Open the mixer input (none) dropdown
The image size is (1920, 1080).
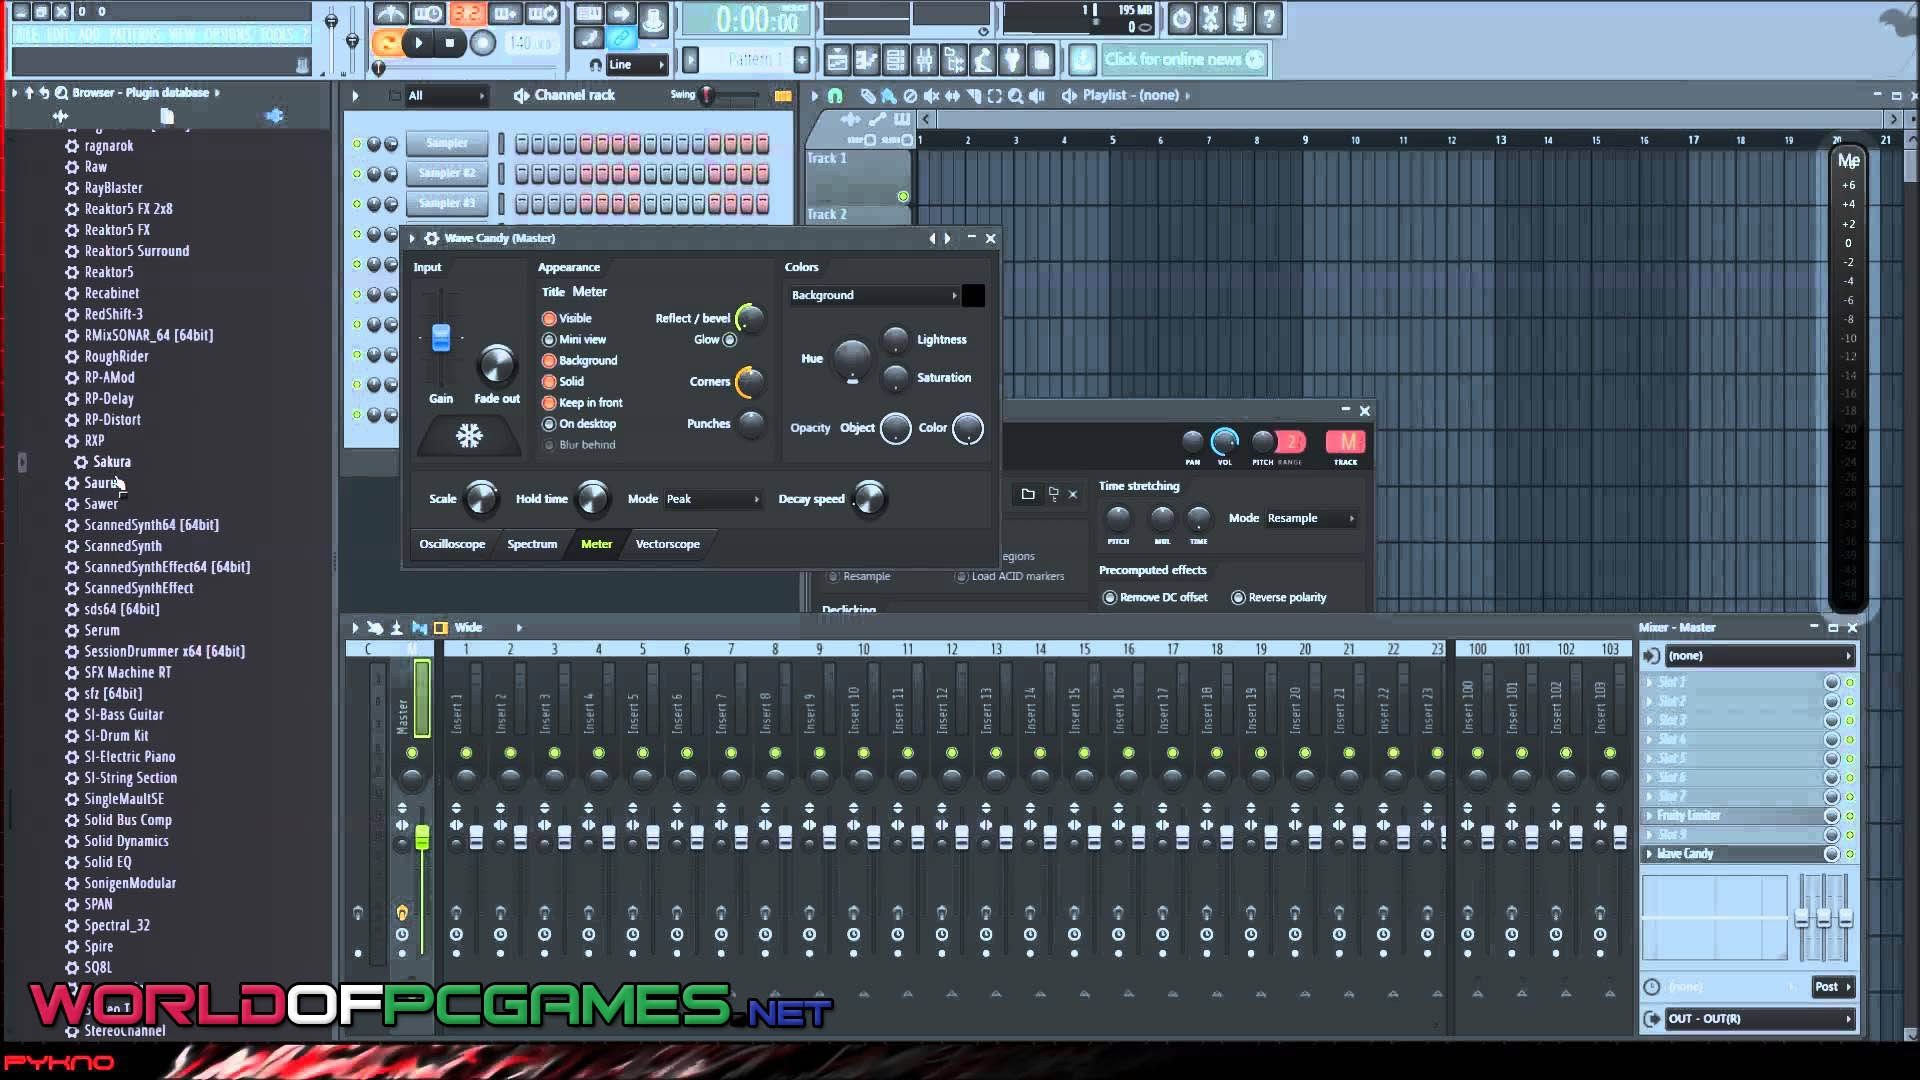tap(1758, 656)
